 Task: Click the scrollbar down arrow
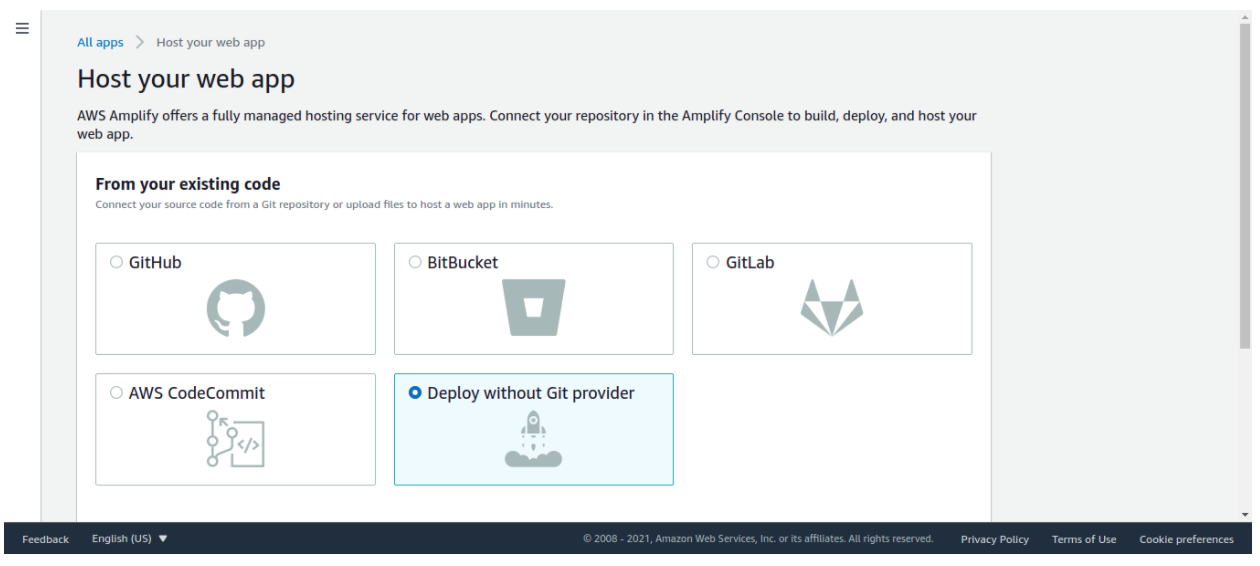pyautogui.click(x=1245, y=515)
